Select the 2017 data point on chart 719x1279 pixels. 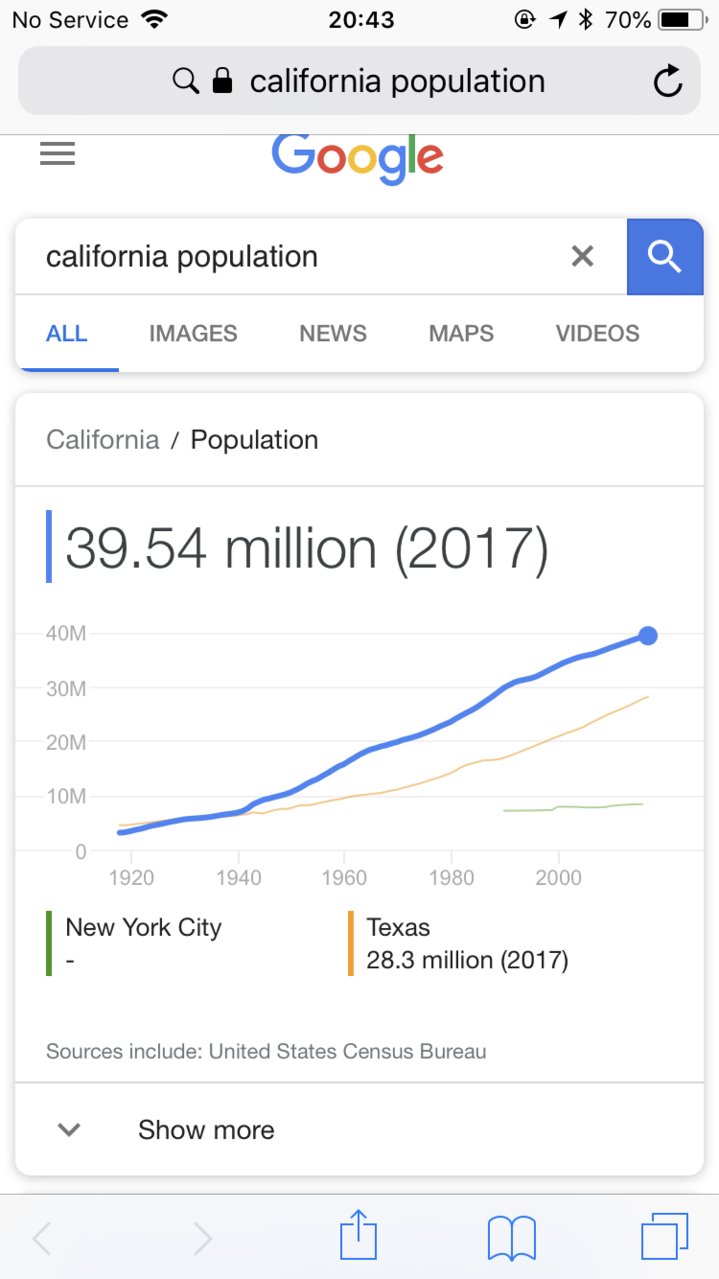pyautogui.click(x=648, y=635)
